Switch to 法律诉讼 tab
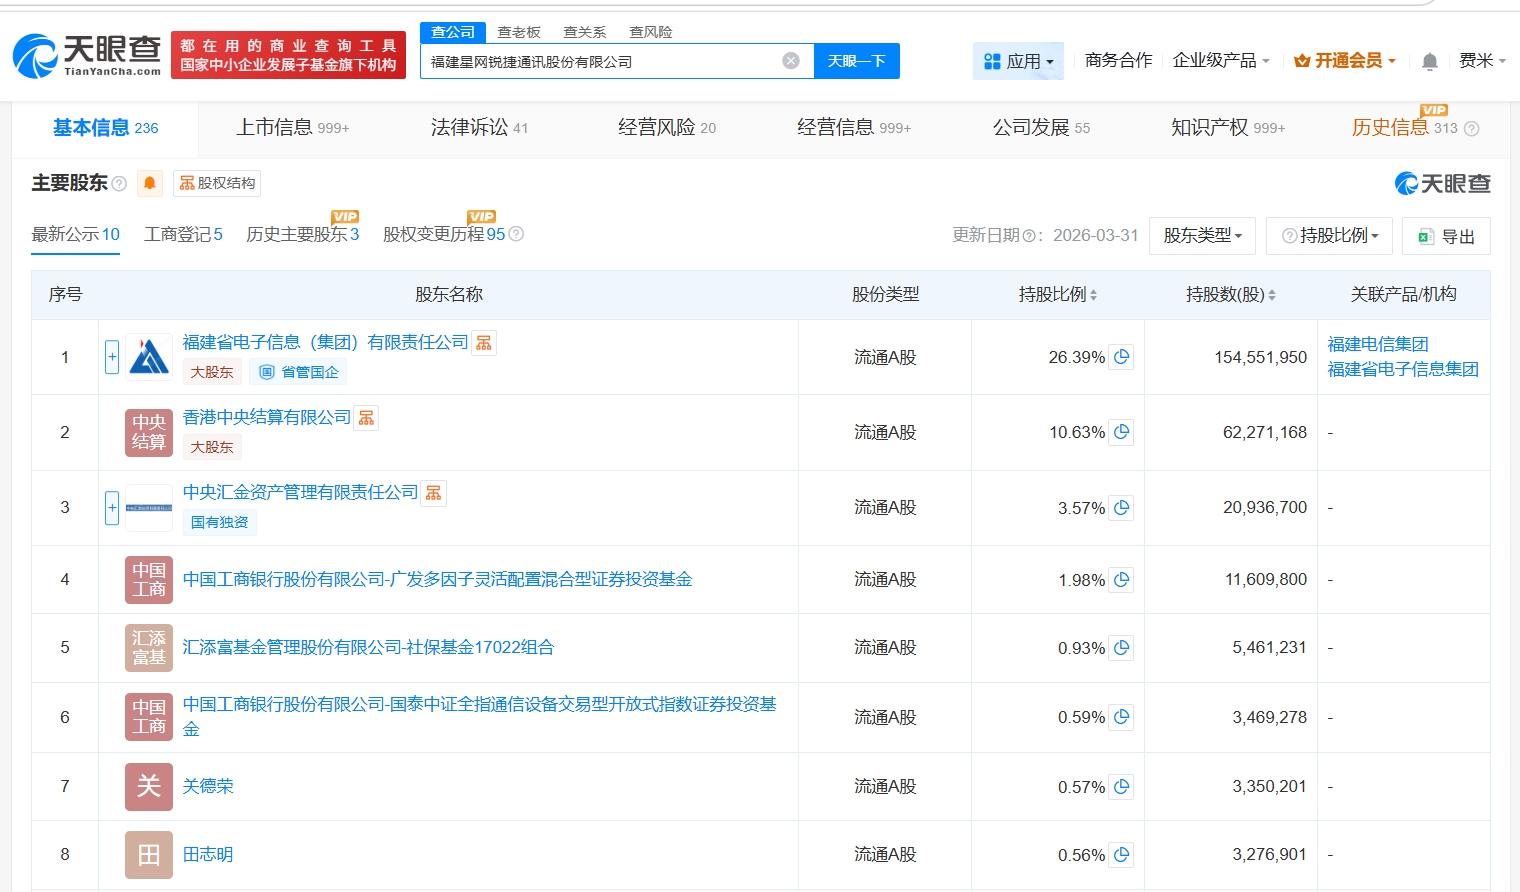1520x892 pixels. pos(479,128)
